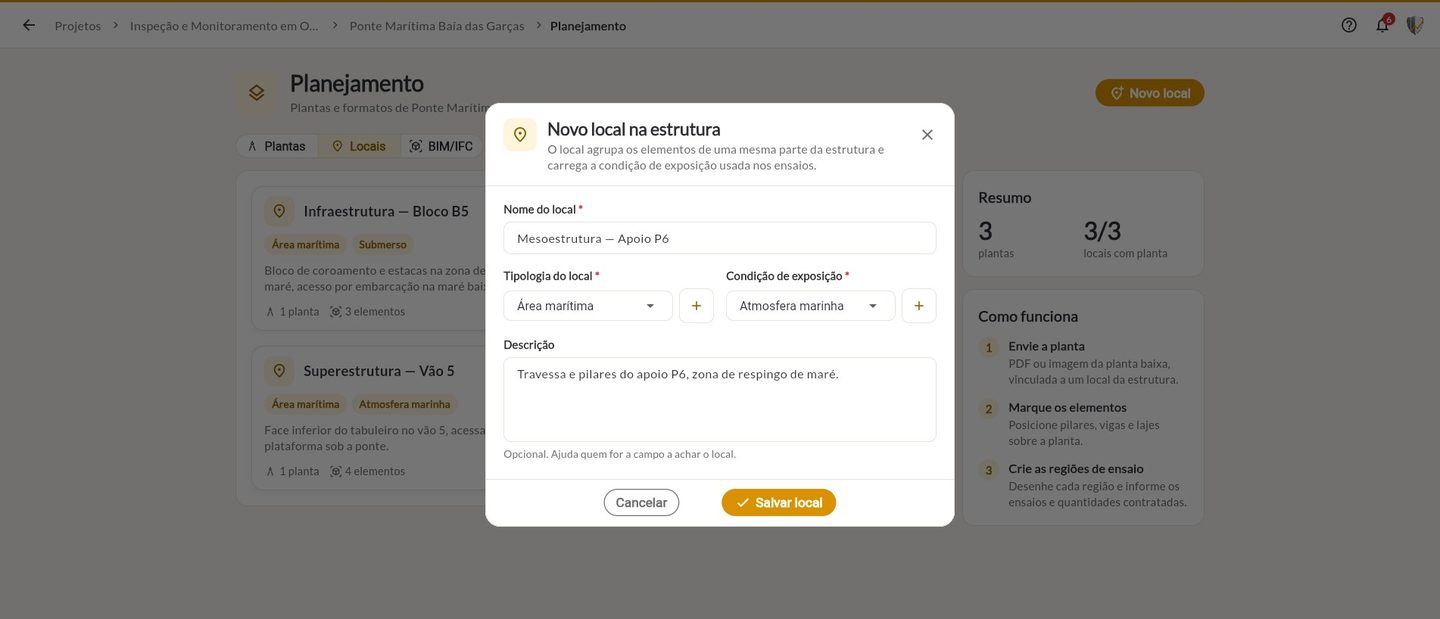The image size is (1440, 619).
Task: Click the Planejamento layers icon
Action: coord(257,92)
